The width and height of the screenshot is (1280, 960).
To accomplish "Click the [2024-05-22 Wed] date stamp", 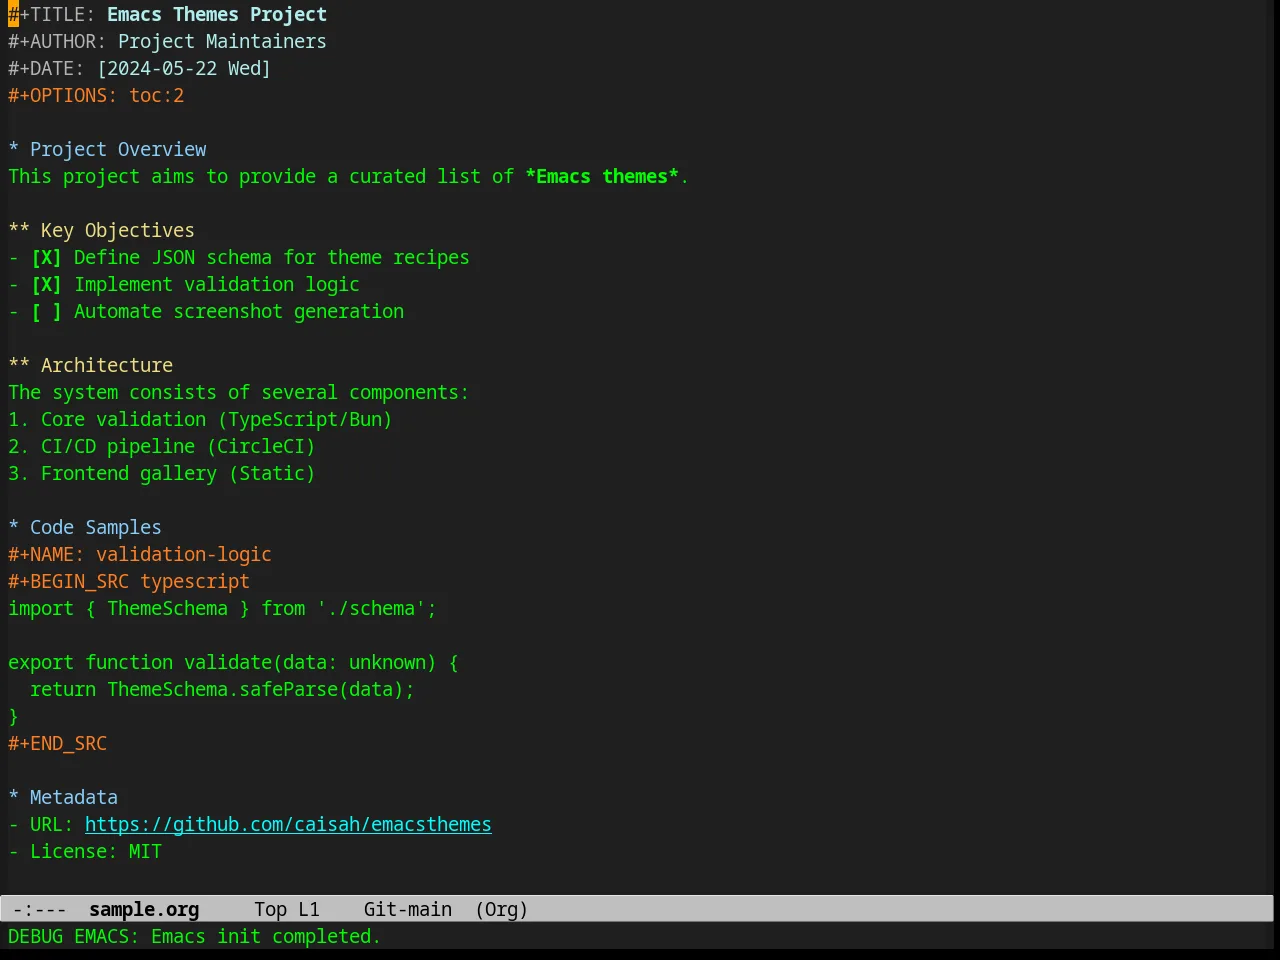I will [x=184, y=68].
